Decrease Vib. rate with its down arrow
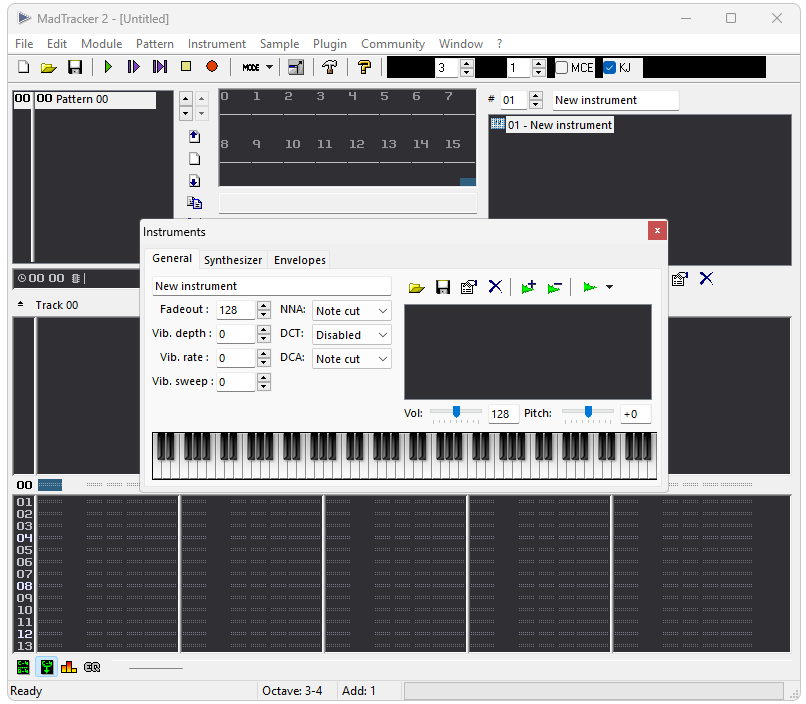806x704 pixels. coord(264,362)
